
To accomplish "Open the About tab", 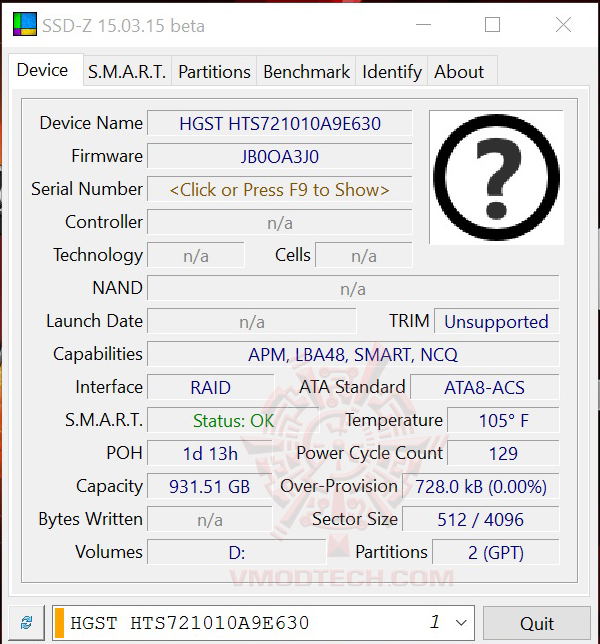I will tap(459, 72).
